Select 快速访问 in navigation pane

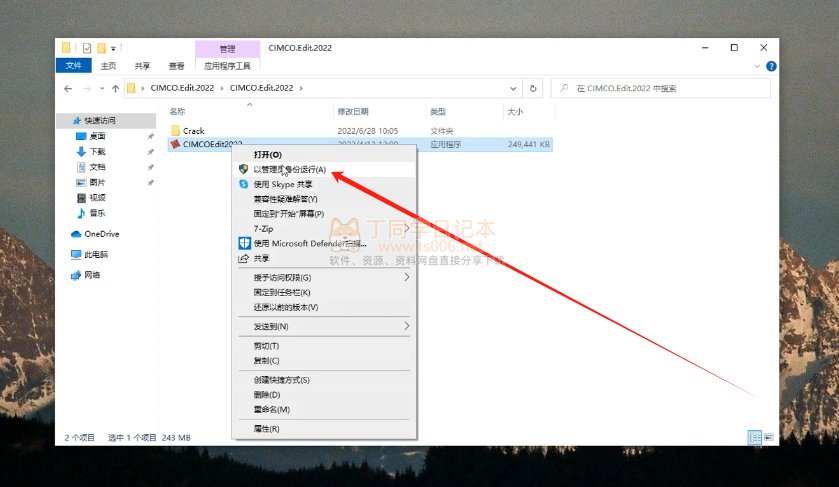[100, 120]
